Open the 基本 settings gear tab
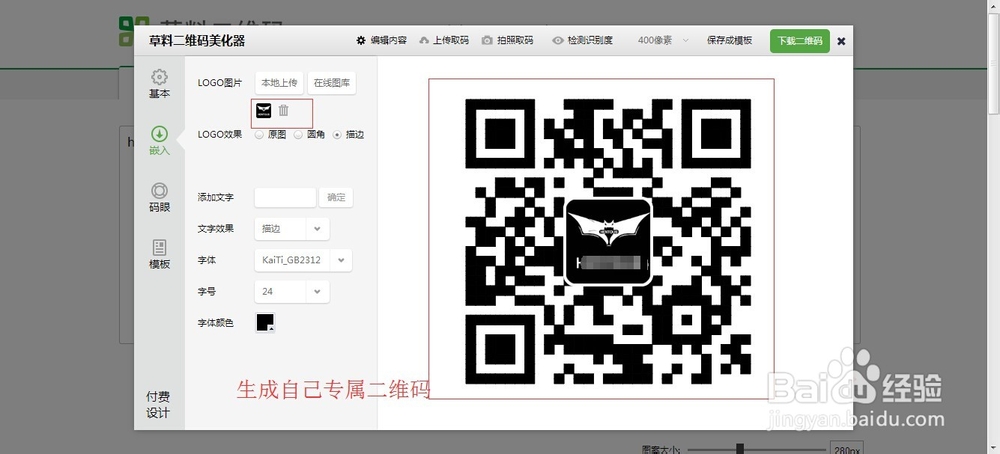Image resolution: width=1000 pixels, height=454 pixels. [x=159, y=84]
